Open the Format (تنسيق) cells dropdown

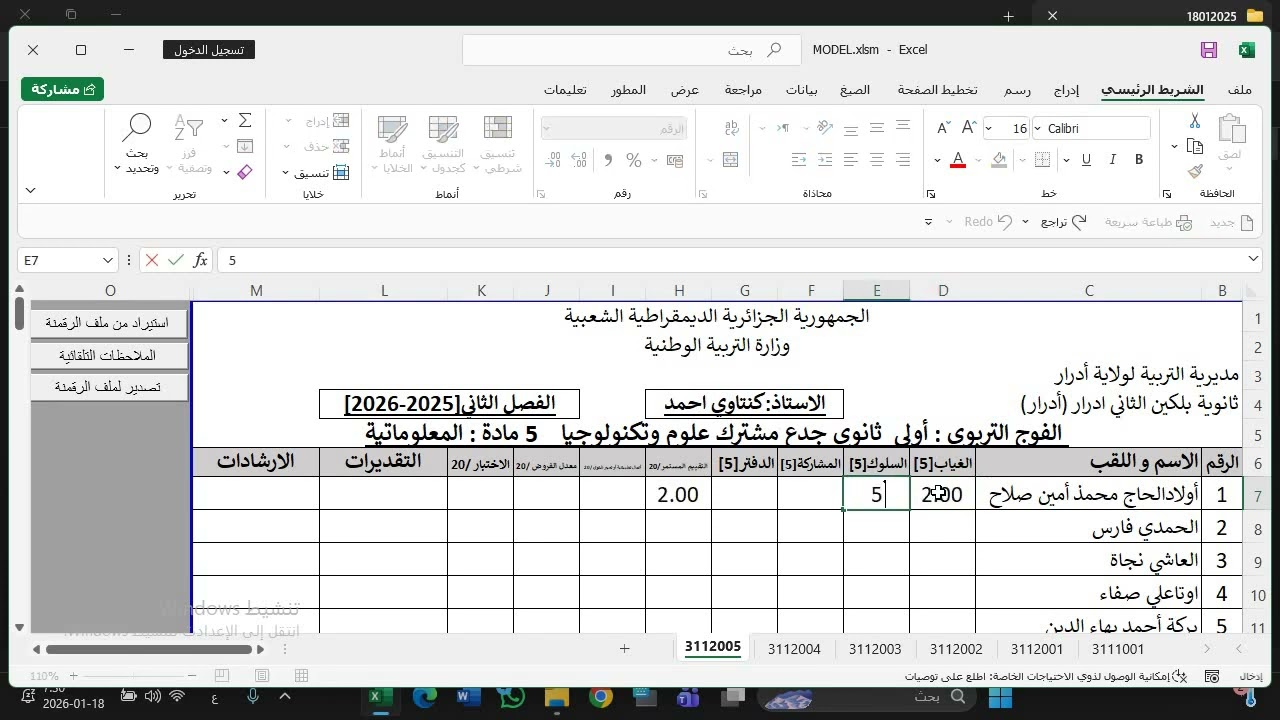click(315, 172)
